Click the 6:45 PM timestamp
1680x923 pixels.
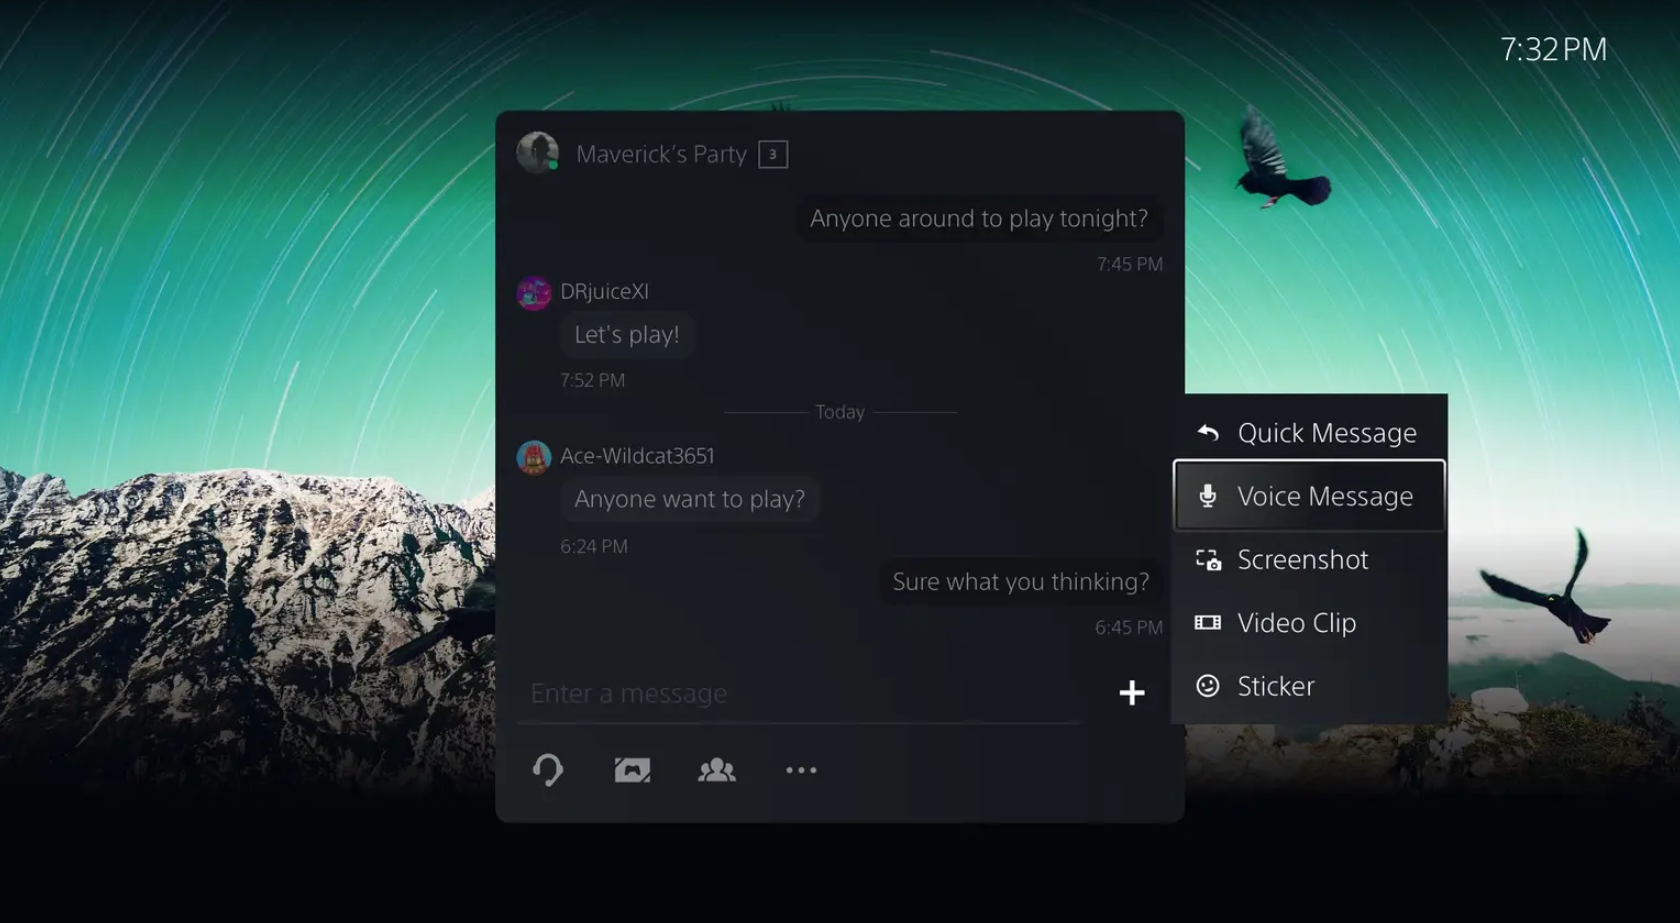(x=1129, y=628)
